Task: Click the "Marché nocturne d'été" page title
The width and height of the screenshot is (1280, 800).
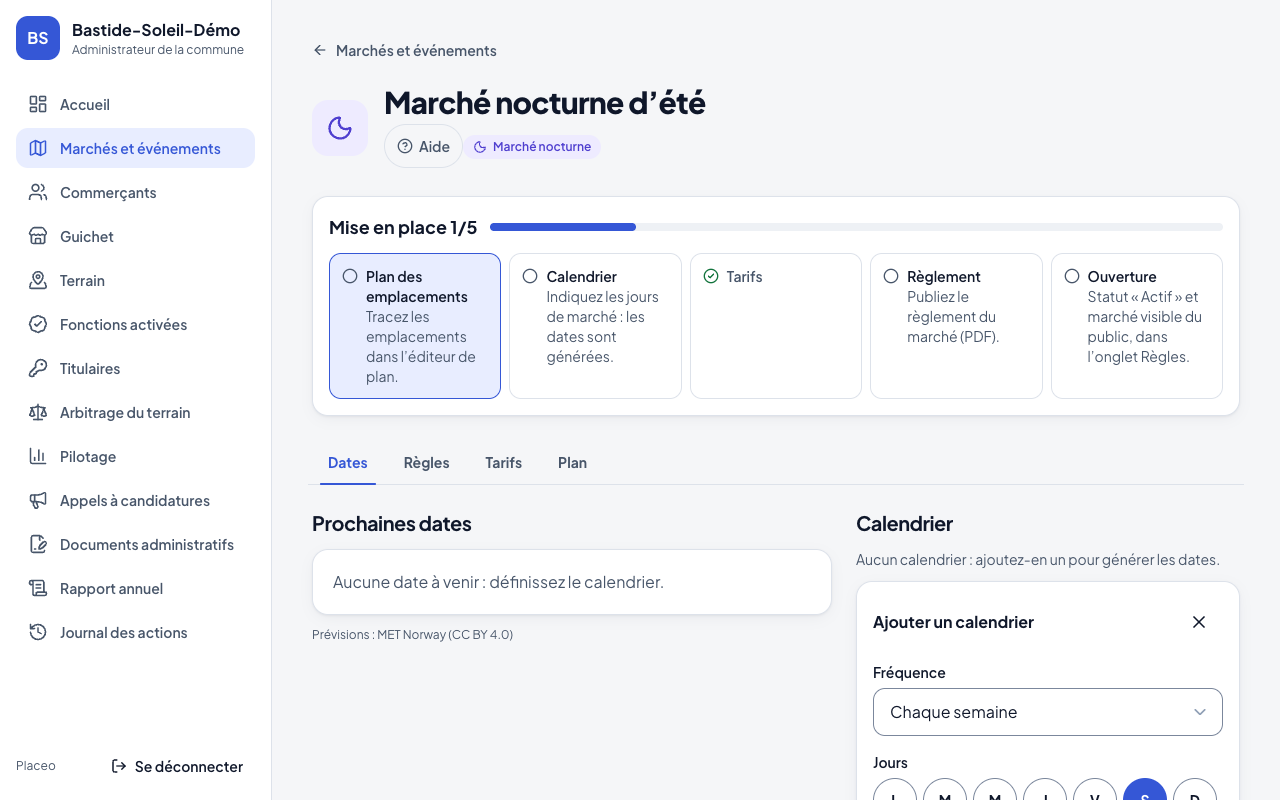Action: click(545, 102)
